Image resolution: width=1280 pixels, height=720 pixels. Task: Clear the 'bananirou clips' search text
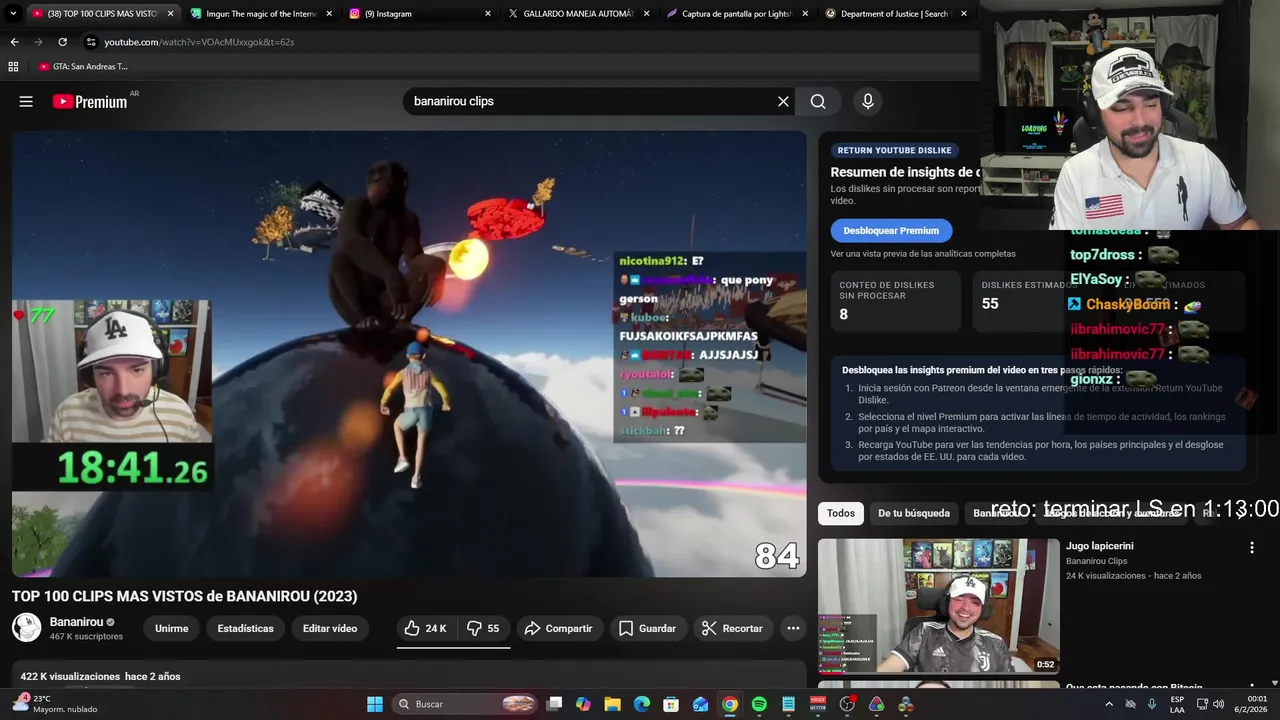click(783, 101)
